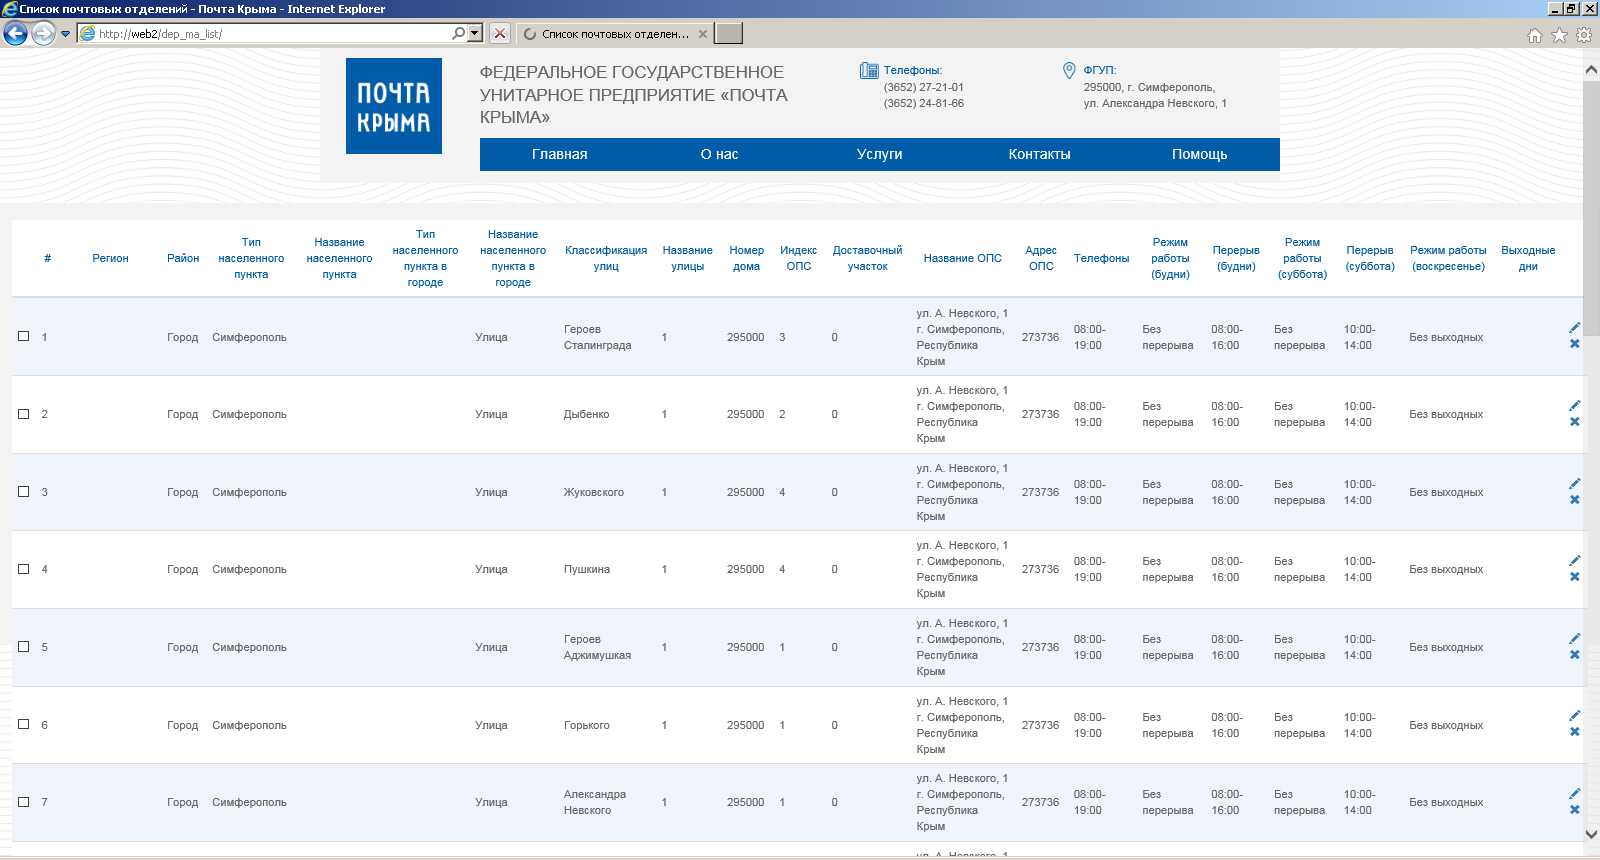Viewport: 1600px width, 860px height.
Task: Click the vertical scrollbar thumb
Action: pyautogui.click(x=1591, y=208)
